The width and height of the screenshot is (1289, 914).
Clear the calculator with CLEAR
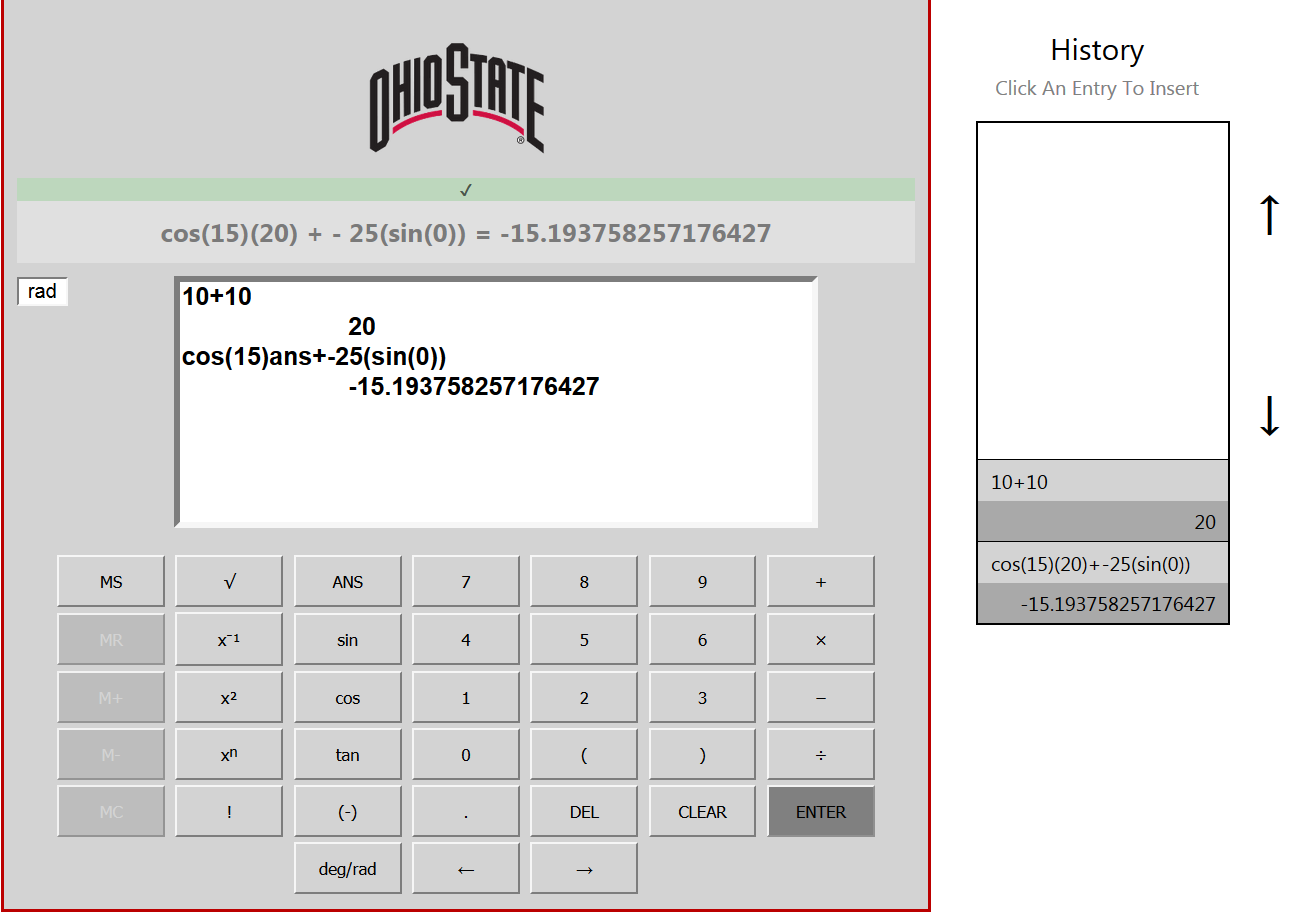click(701, 810)
